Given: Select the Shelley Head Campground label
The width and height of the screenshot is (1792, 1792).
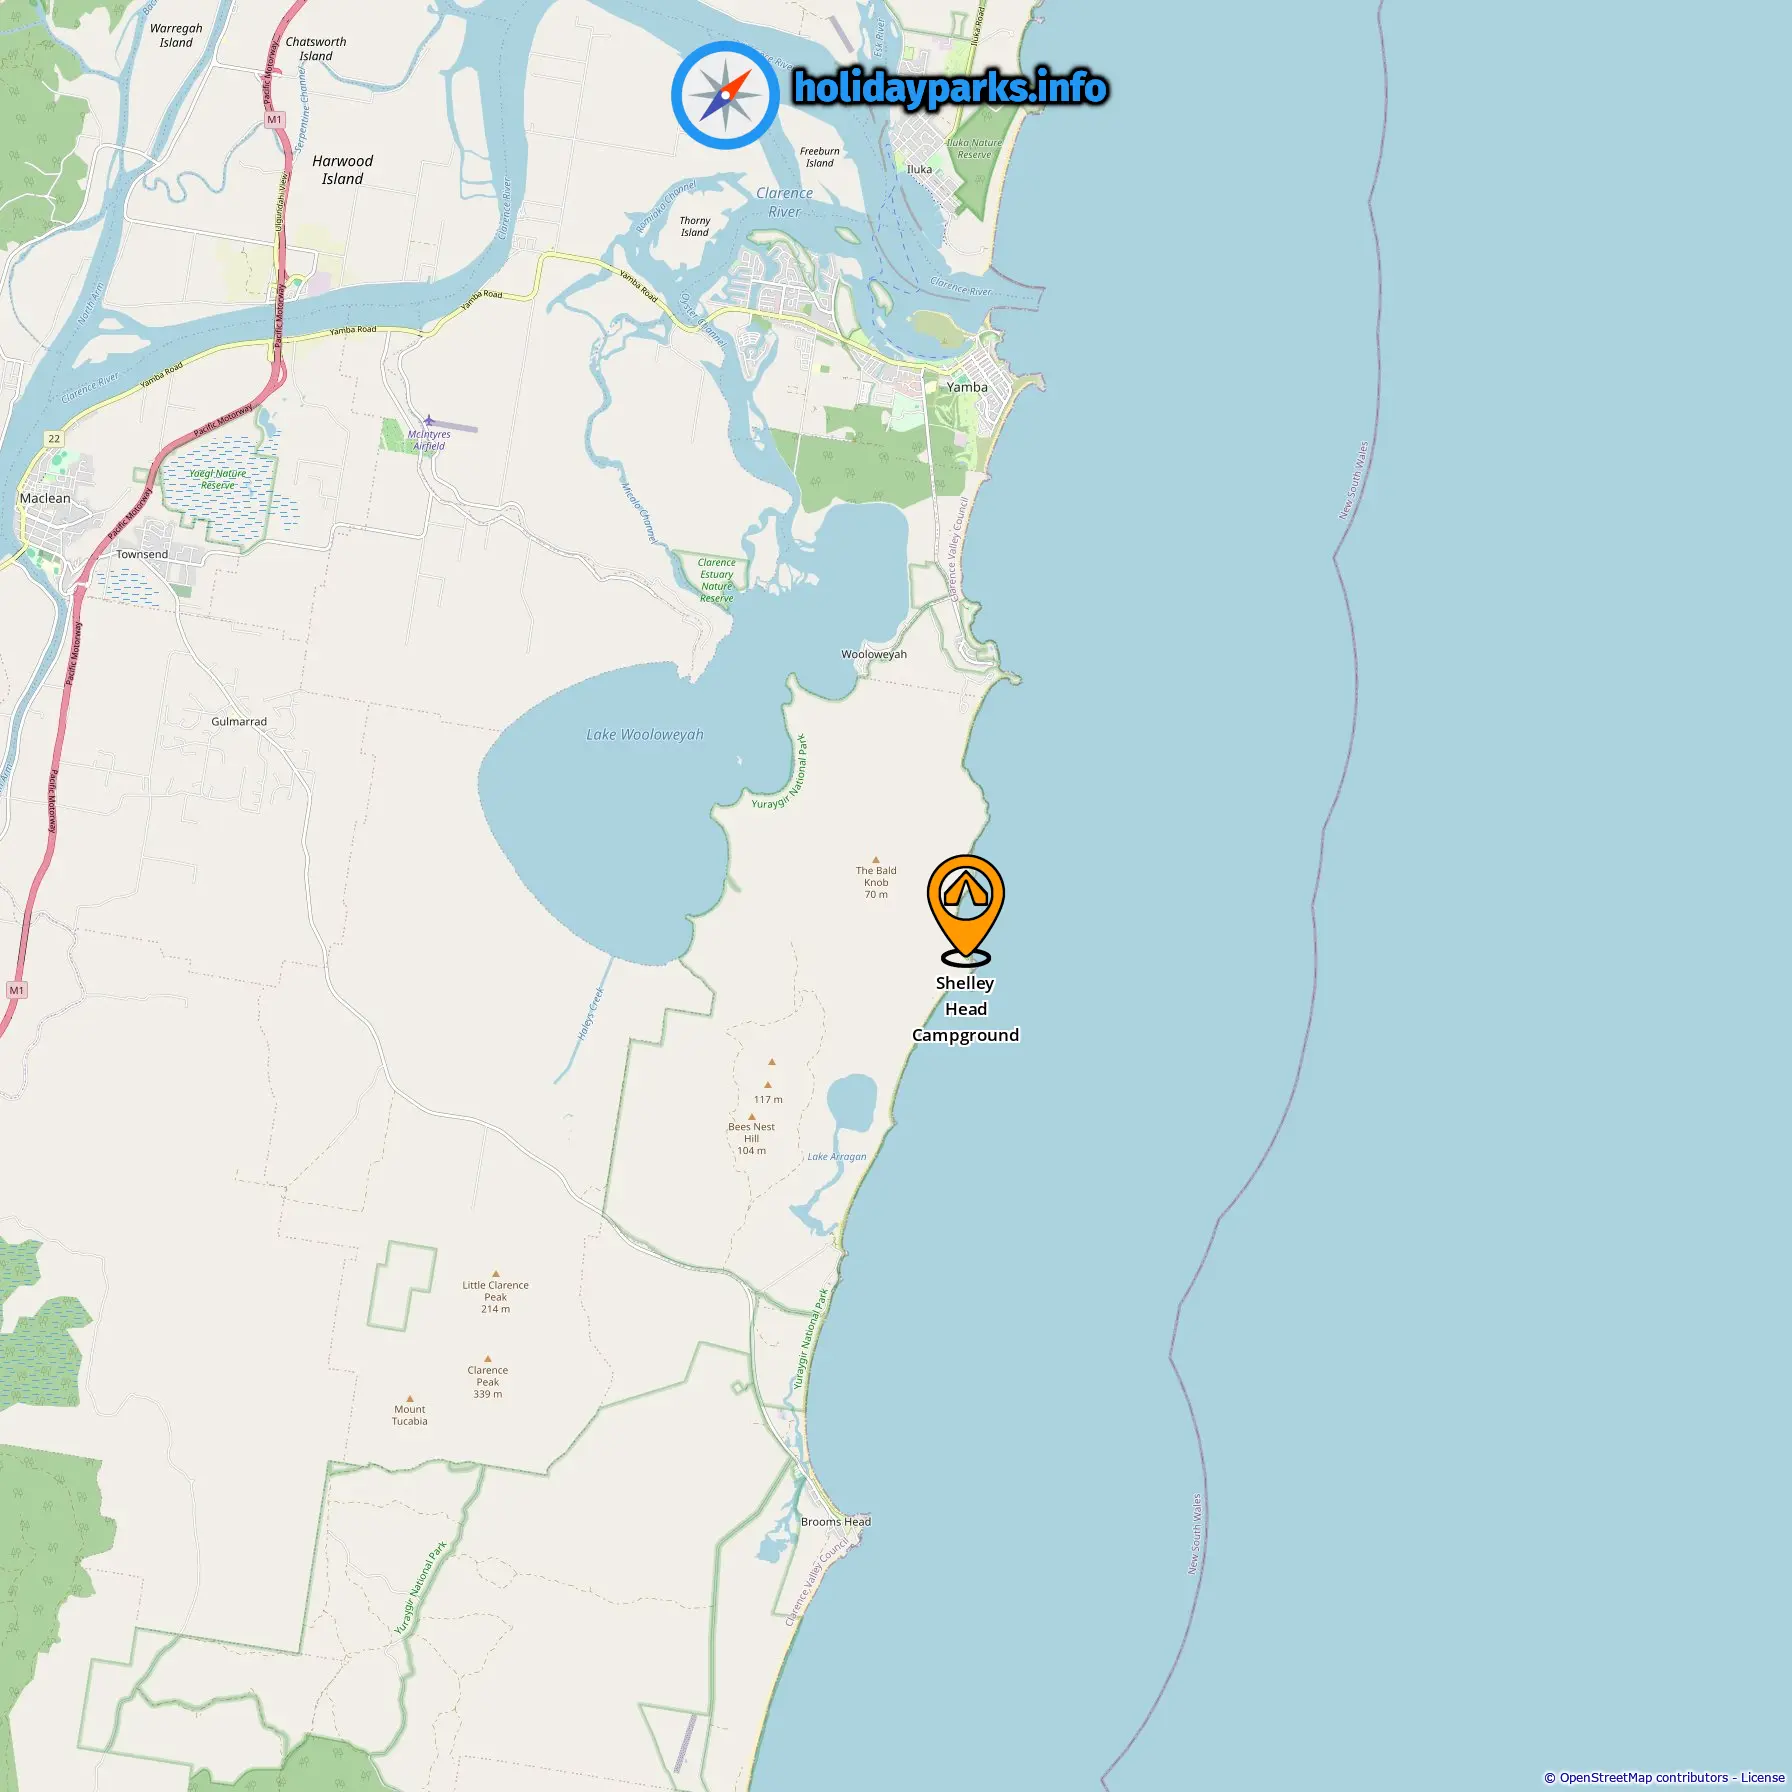Looking at the screenshot, I should (965, 1009).
